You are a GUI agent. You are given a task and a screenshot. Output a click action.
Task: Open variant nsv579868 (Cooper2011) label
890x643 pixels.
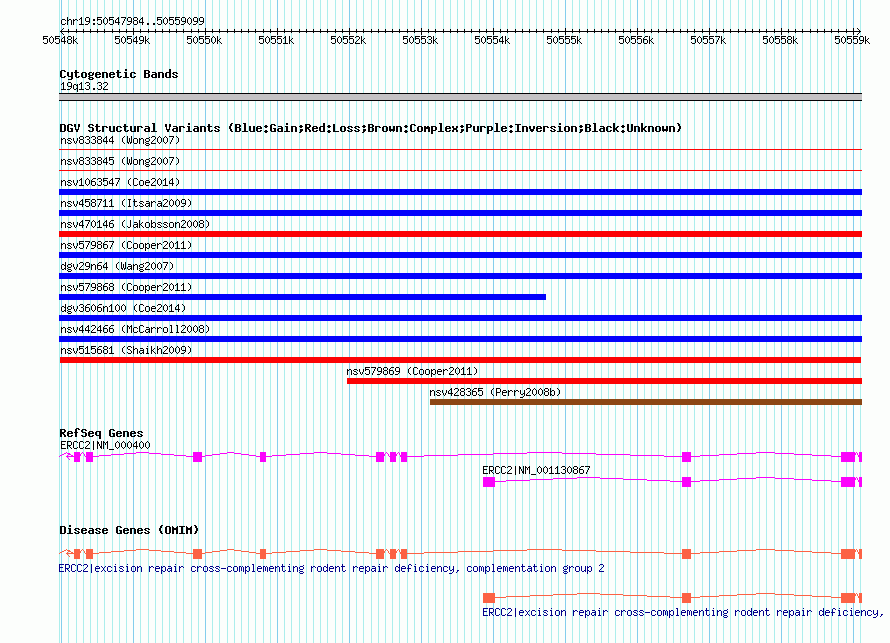[126, 287]
